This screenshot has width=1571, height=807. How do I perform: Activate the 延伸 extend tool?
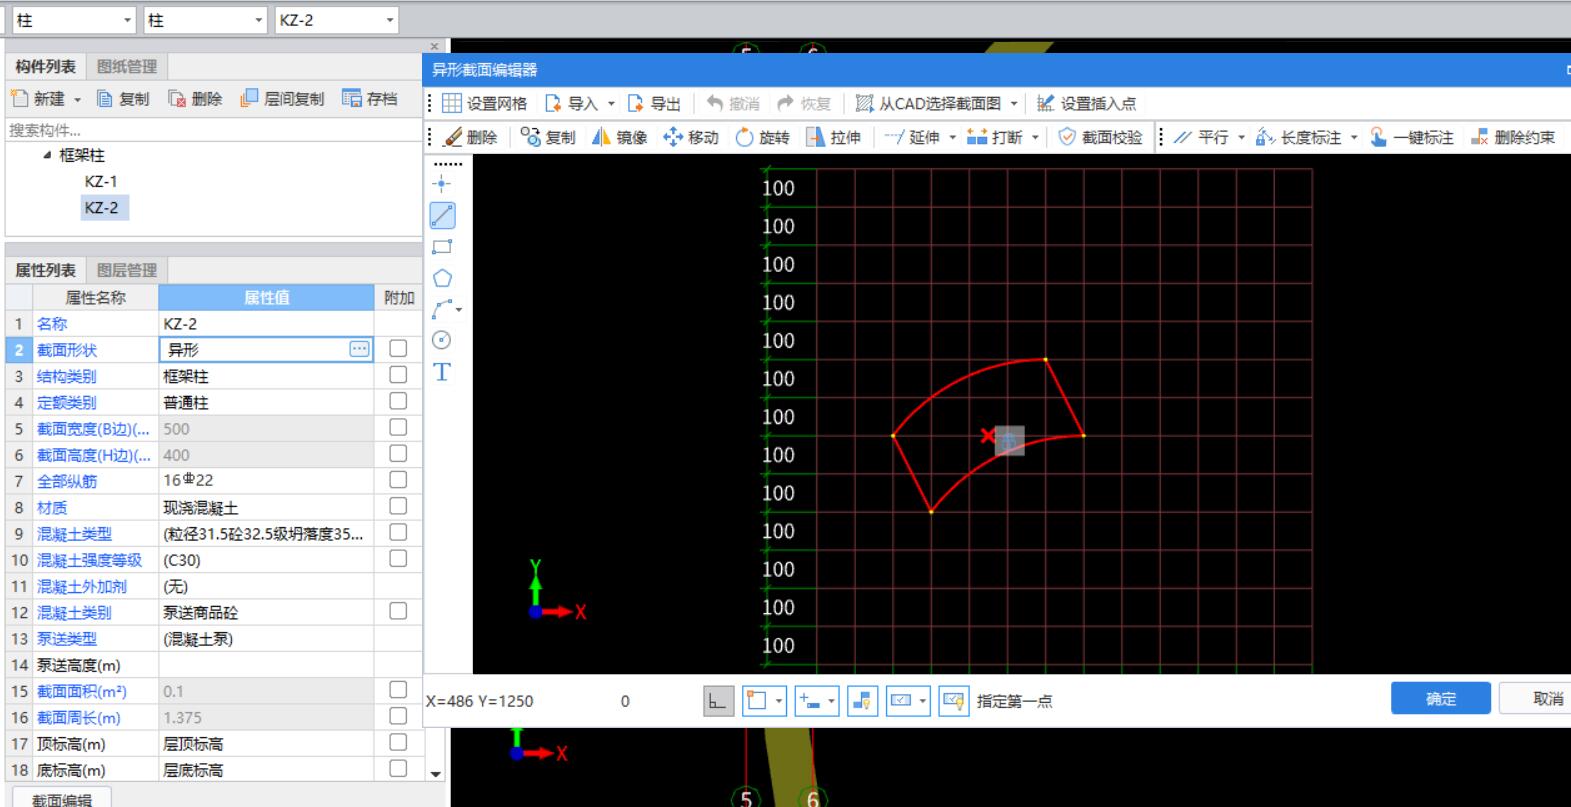(x=912, y=137)
